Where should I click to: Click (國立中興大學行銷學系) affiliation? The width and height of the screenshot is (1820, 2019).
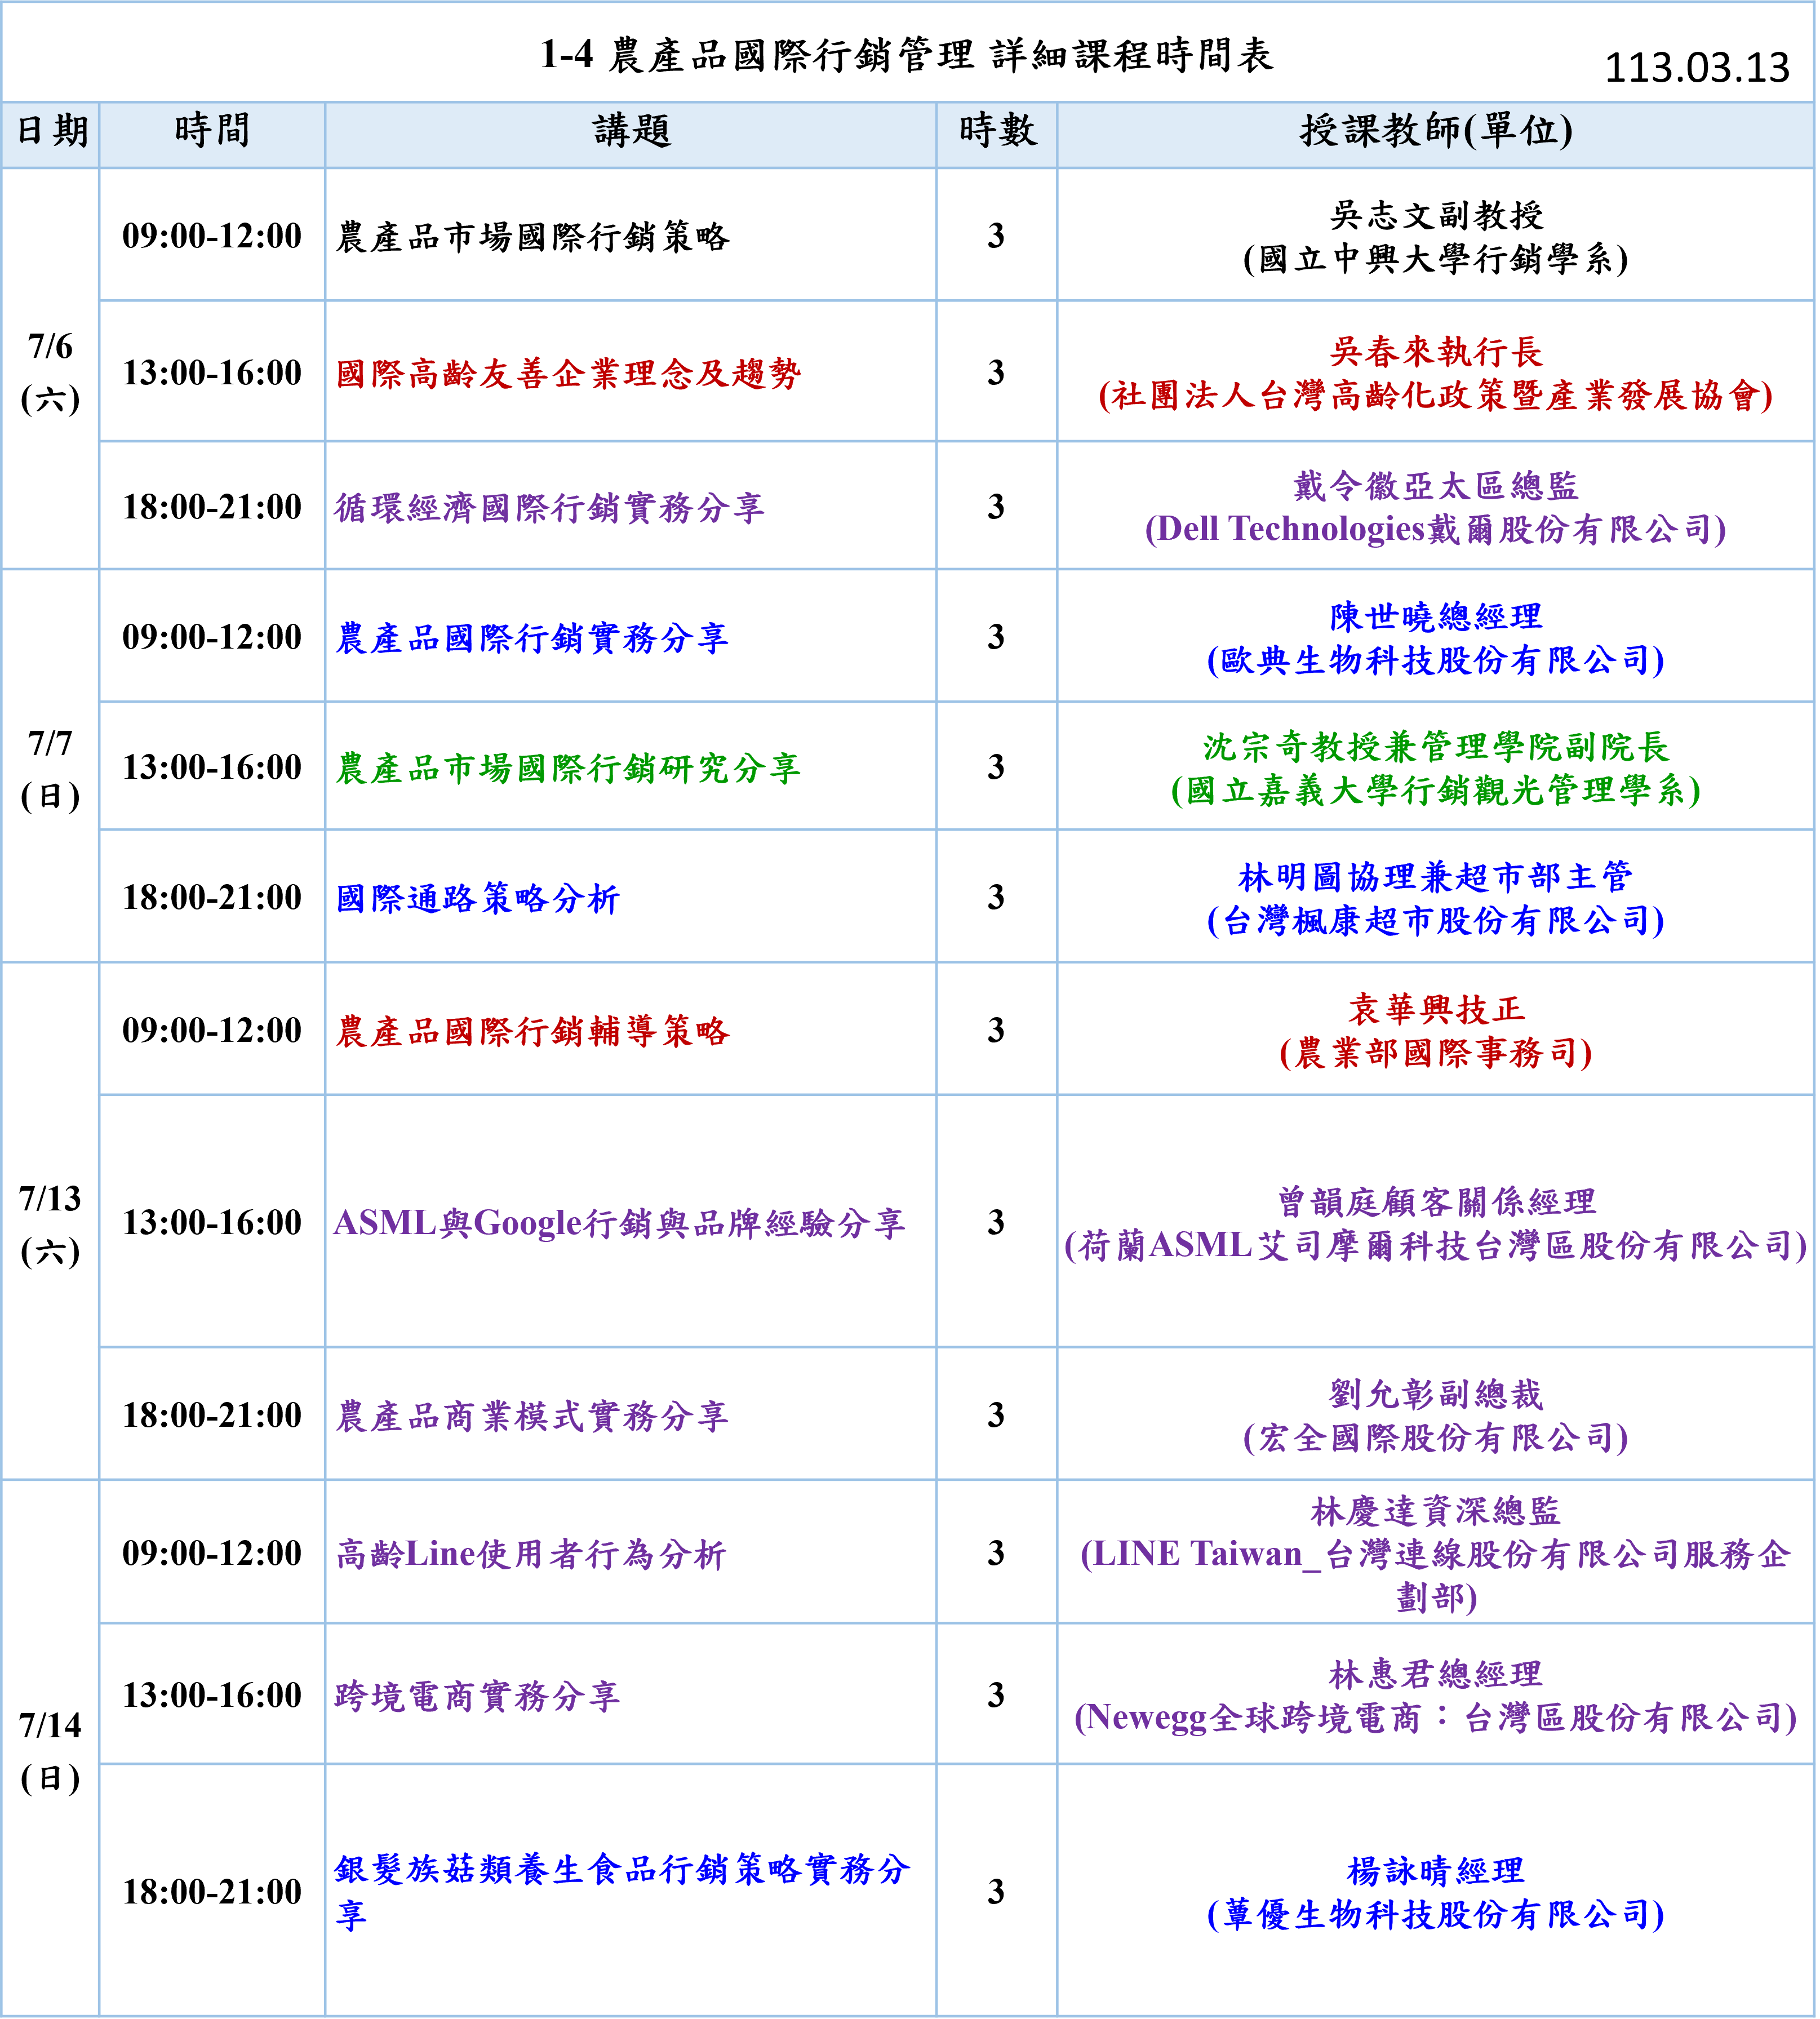pos(1436,259)
